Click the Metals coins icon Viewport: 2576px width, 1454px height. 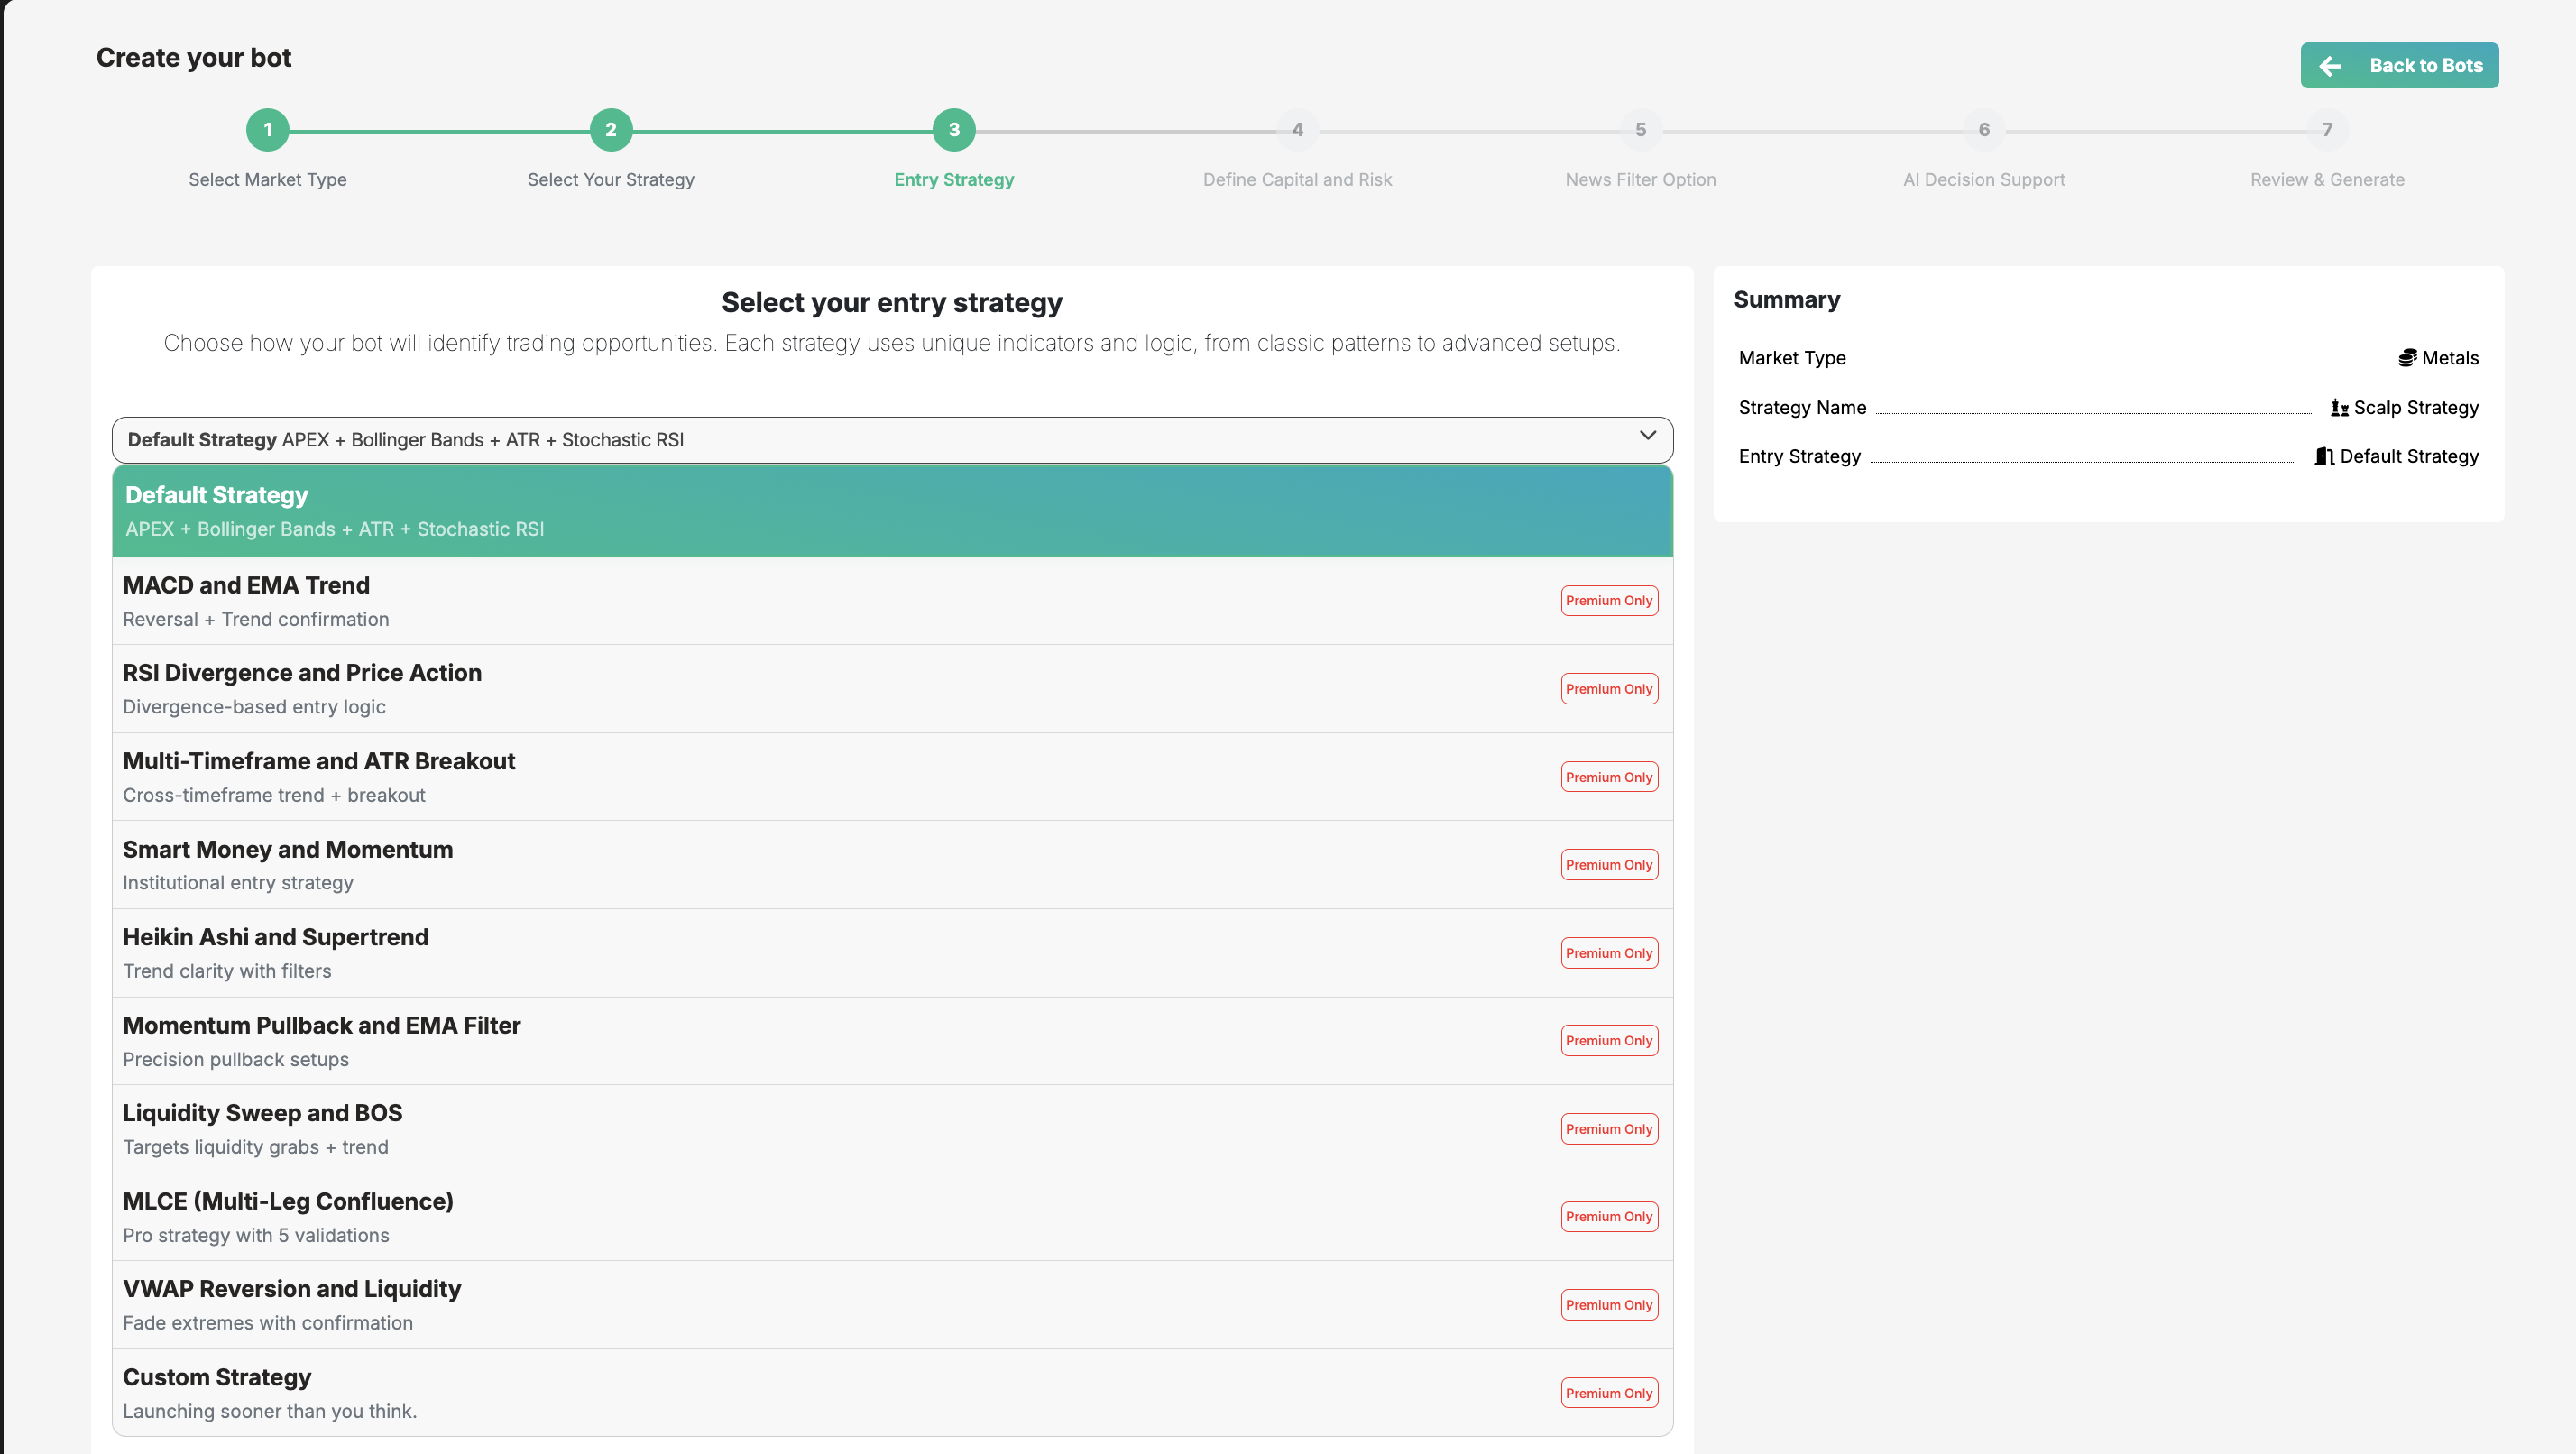[x=2407, y=358]
